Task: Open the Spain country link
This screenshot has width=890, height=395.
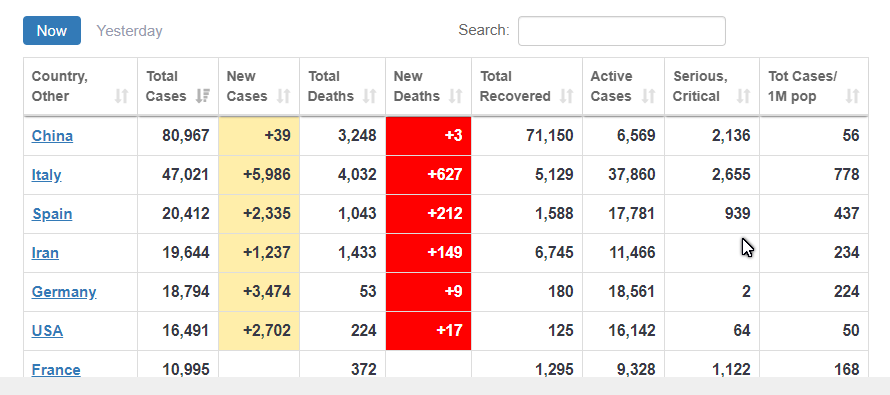Action: (x=52, y=214)
